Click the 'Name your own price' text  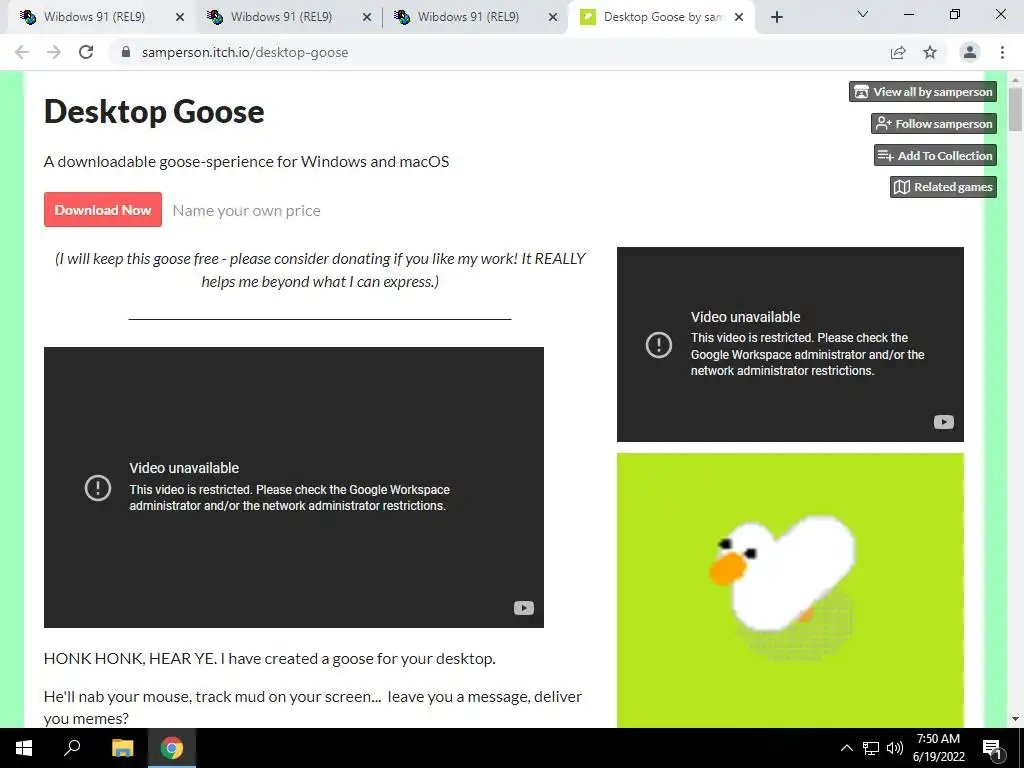(x=246, y=210)
